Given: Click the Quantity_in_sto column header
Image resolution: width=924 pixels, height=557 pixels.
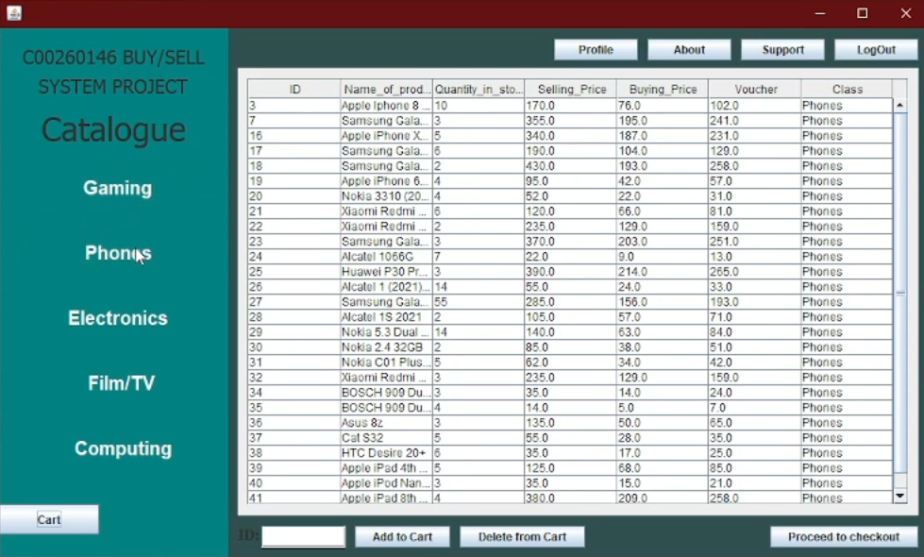Looking at the screenshot, I should coord(478,89).
